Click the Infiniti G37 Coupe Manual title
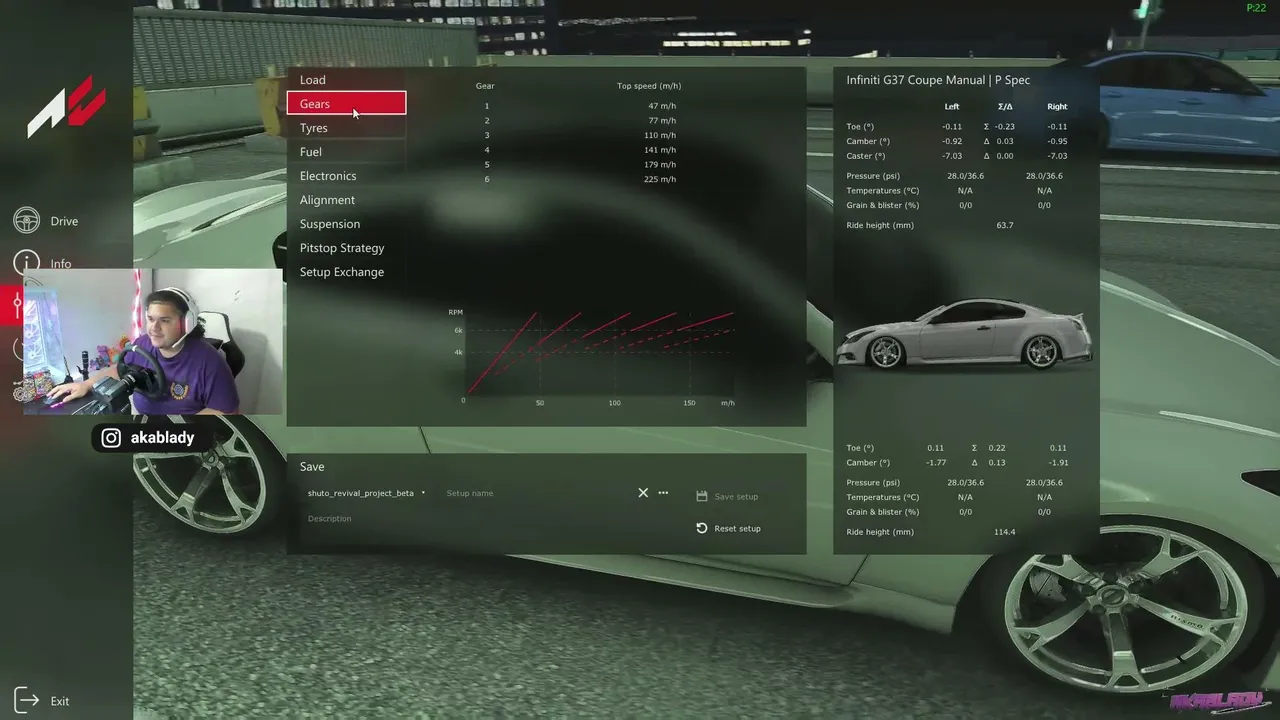1280x720 pixels. [x=938, y=80]
